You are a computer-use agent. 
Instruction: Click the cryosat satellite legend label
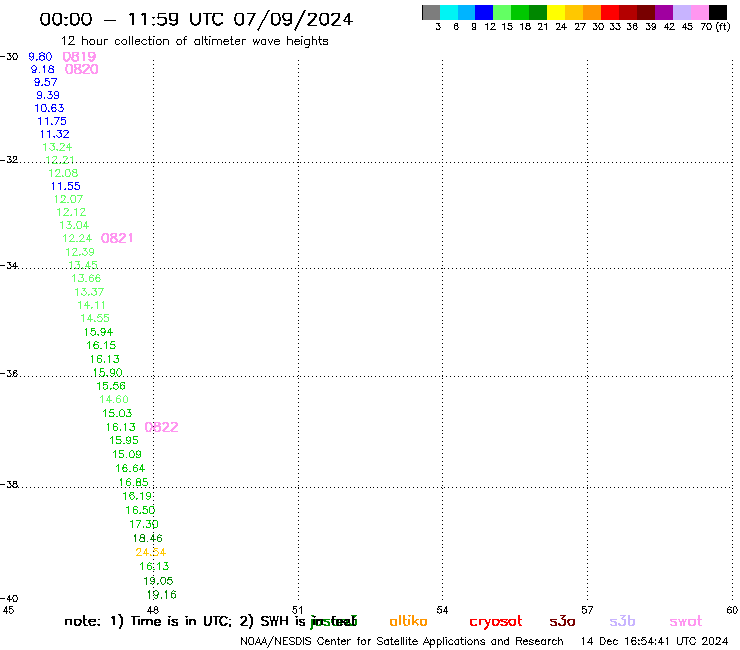pyautogui.click(x=496, y=622)
